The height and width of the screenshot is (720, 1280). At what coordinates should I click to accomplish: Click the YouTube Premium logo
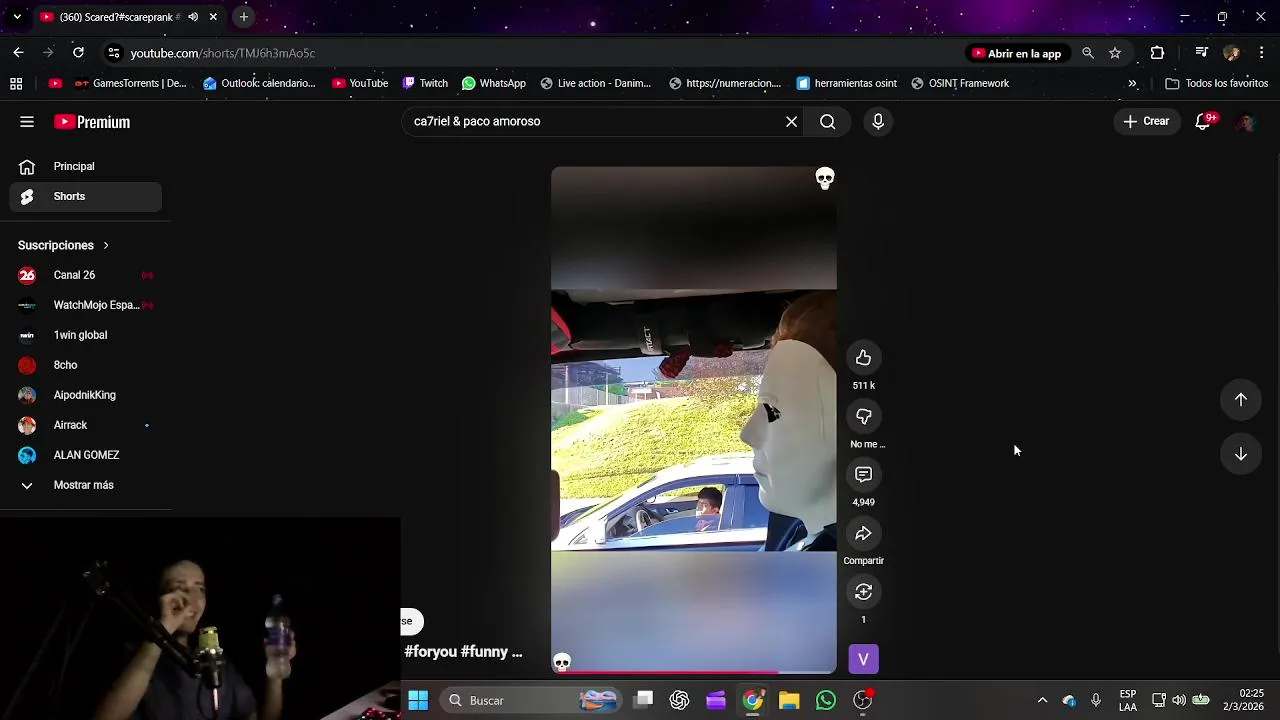(x=92, y=122)
